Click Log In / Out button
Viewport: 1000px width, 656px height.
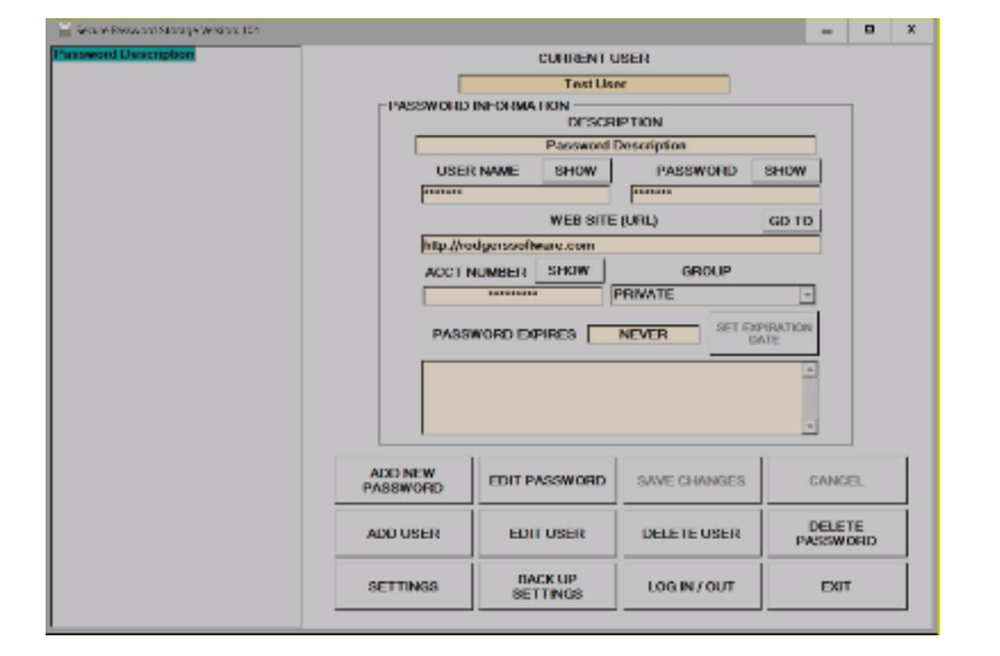click(x=691, y=587)
